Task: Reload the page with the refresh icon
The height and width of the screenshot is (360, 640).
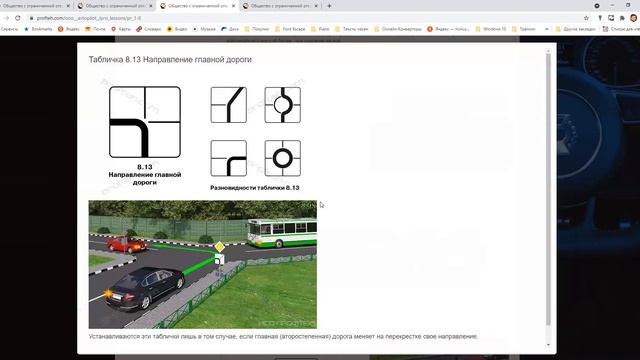Action: point(18,18)
